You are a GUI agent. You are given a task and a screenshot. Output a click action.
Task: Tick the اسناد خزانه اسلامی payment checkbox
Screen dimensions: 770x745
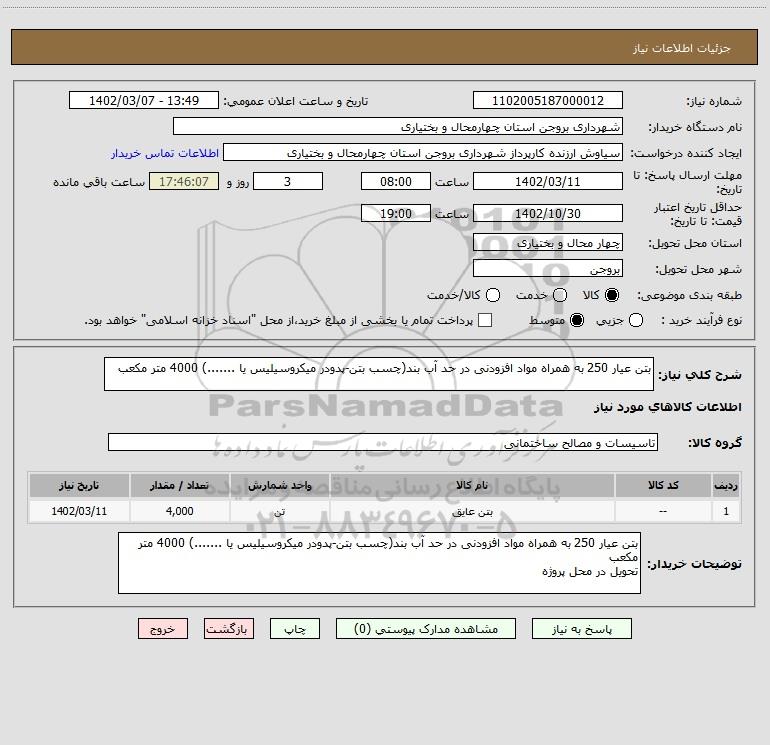pyautogui.click(x=485, y=320)
